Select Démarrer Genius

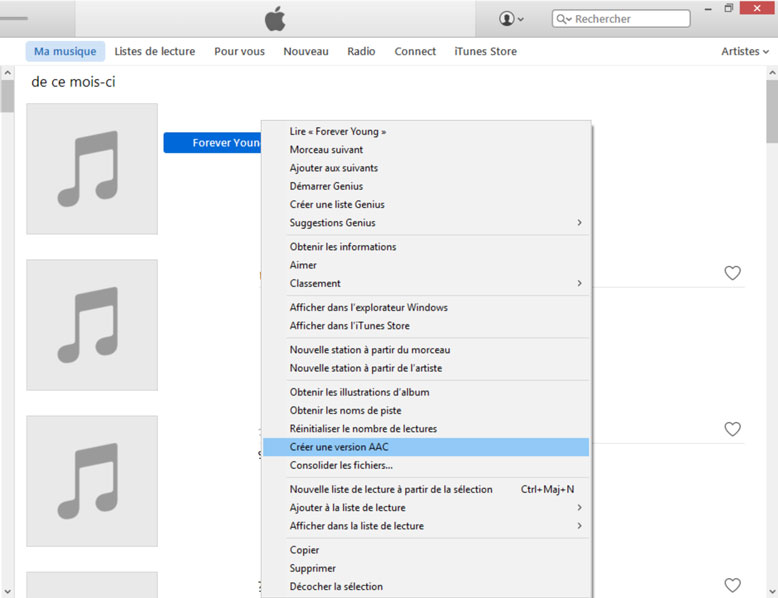click(426, 186)
